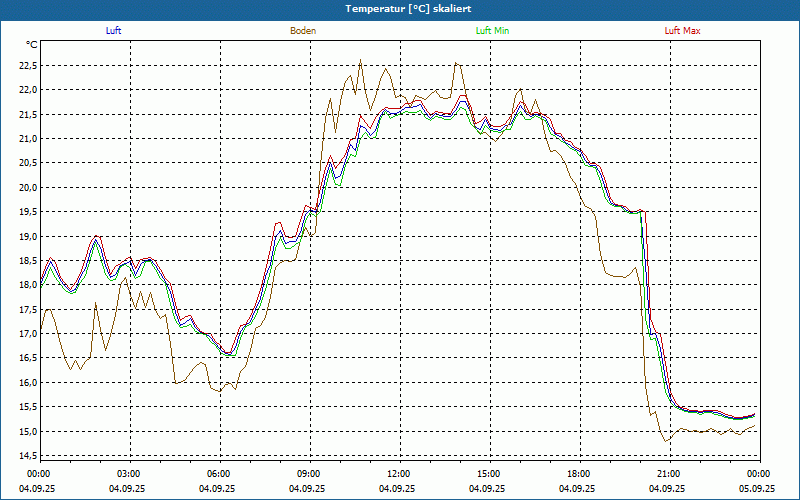The height and width of the screenshot is (500, 800).
Task: Select the "Boden" legend label
Action: click(x=303, y=31)
